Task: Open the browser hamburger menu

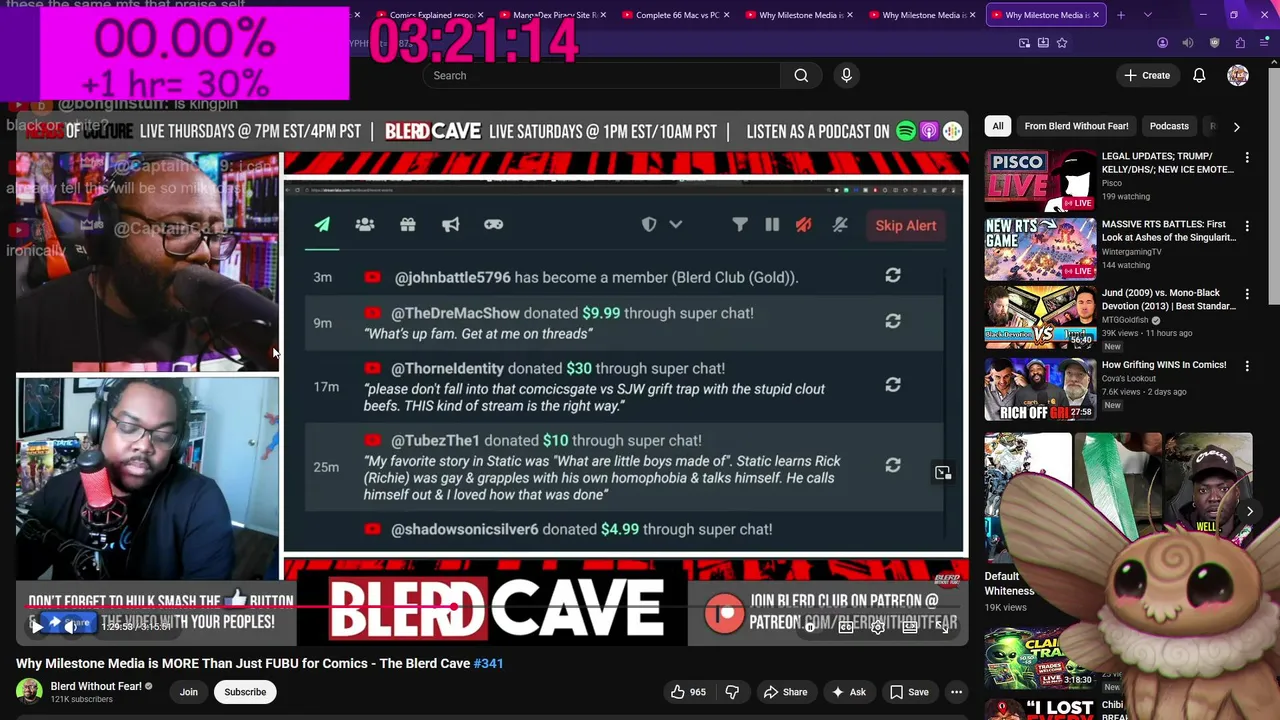Action: pos(1266,43)
